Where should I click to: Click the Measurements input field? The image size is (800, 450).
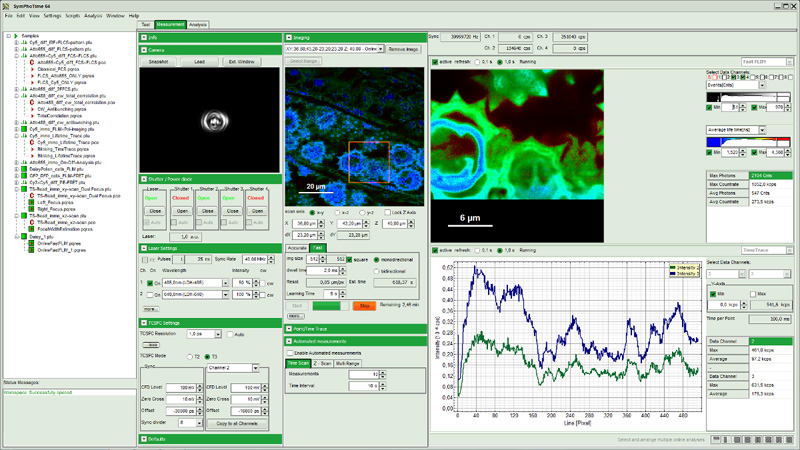[x=364, y=374]
